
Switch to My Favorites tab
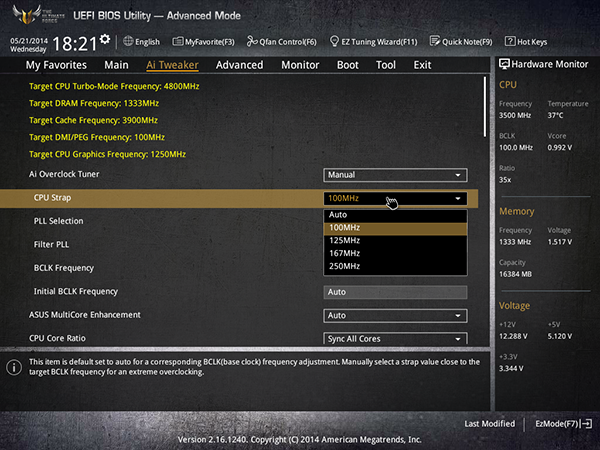[56, 65]
